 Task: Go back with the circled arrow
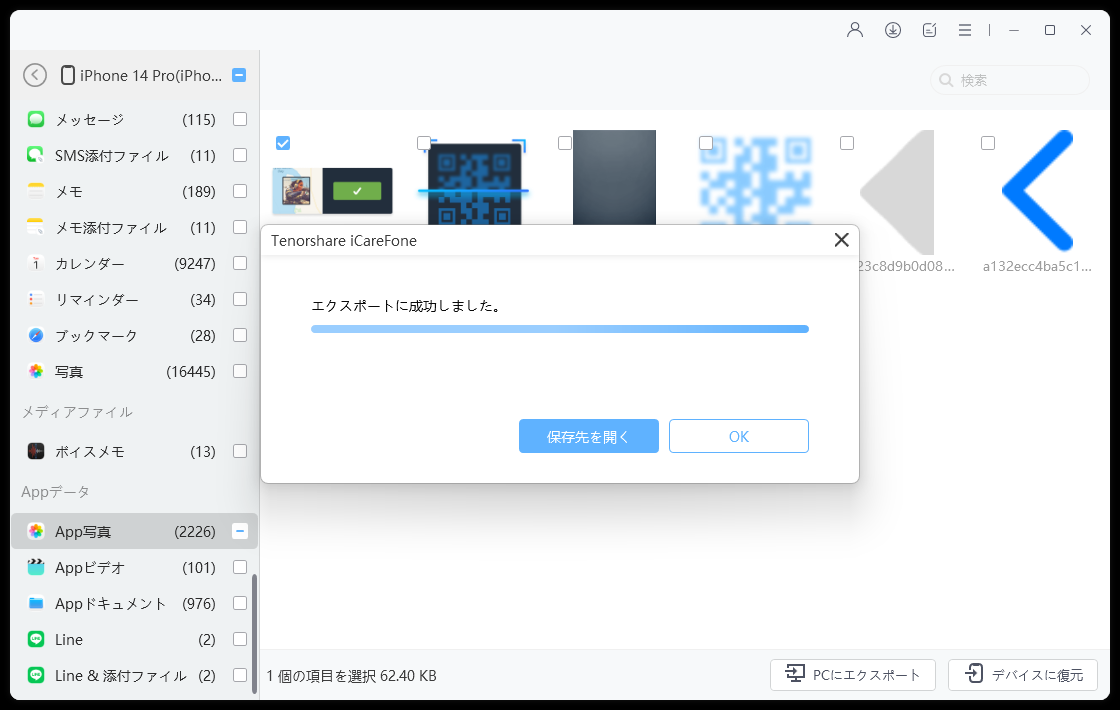click(x=35, y=75)
